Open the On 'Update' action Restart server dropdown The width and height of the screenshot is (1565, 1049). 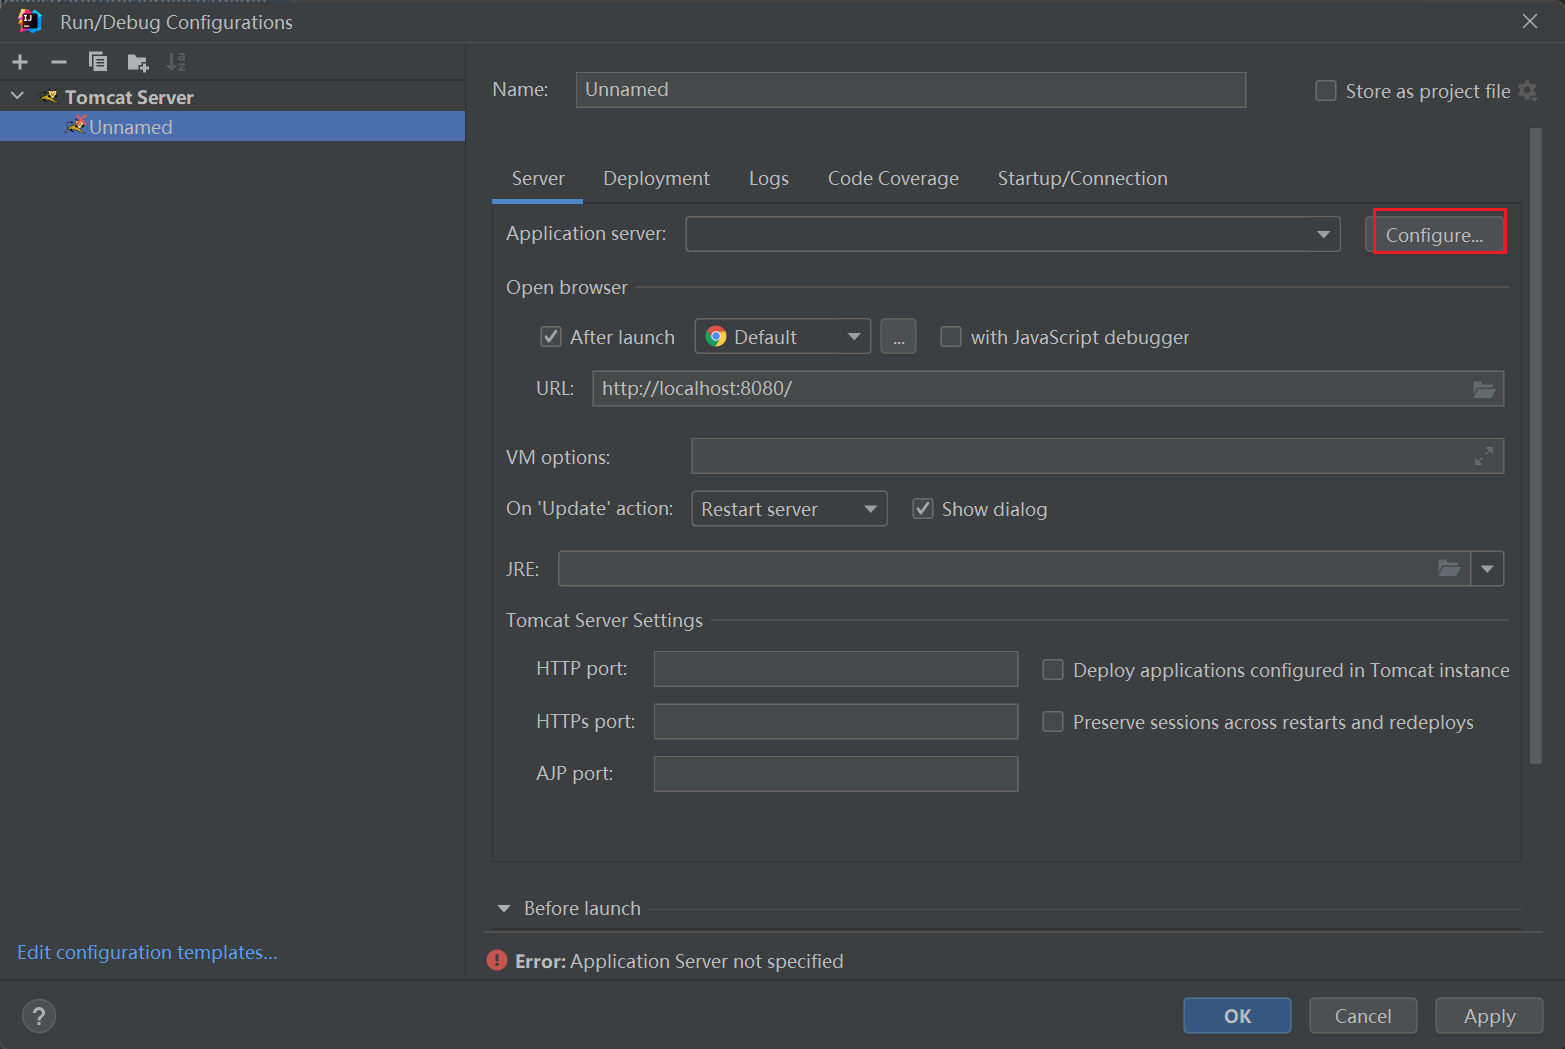point(788,509)
